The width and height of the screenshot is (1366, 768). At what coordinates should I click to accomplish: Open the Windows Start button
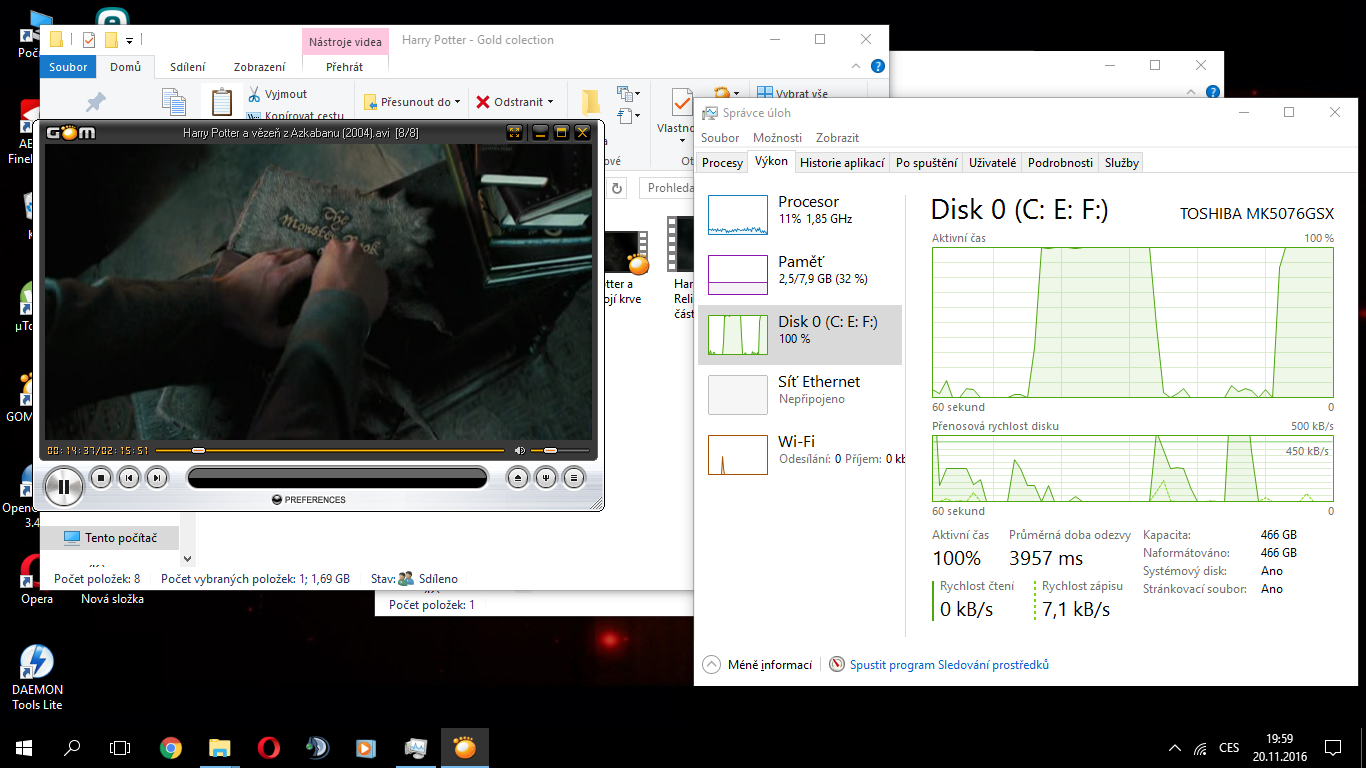[24, 747]
